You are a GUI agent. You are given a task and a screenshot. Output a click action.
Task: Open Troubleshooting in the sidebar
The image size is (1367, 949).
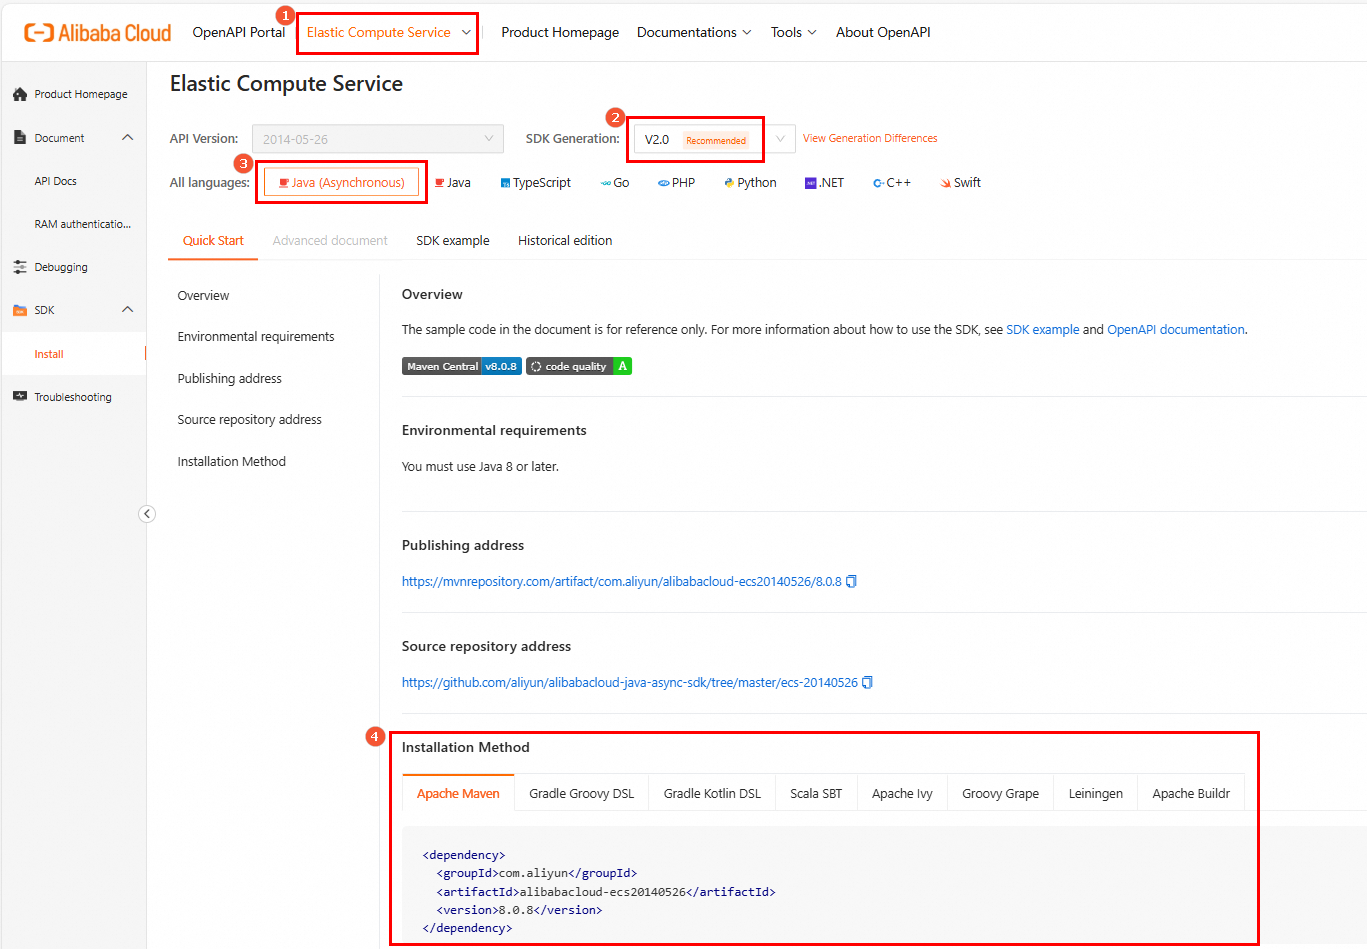[x=73, y=397]
